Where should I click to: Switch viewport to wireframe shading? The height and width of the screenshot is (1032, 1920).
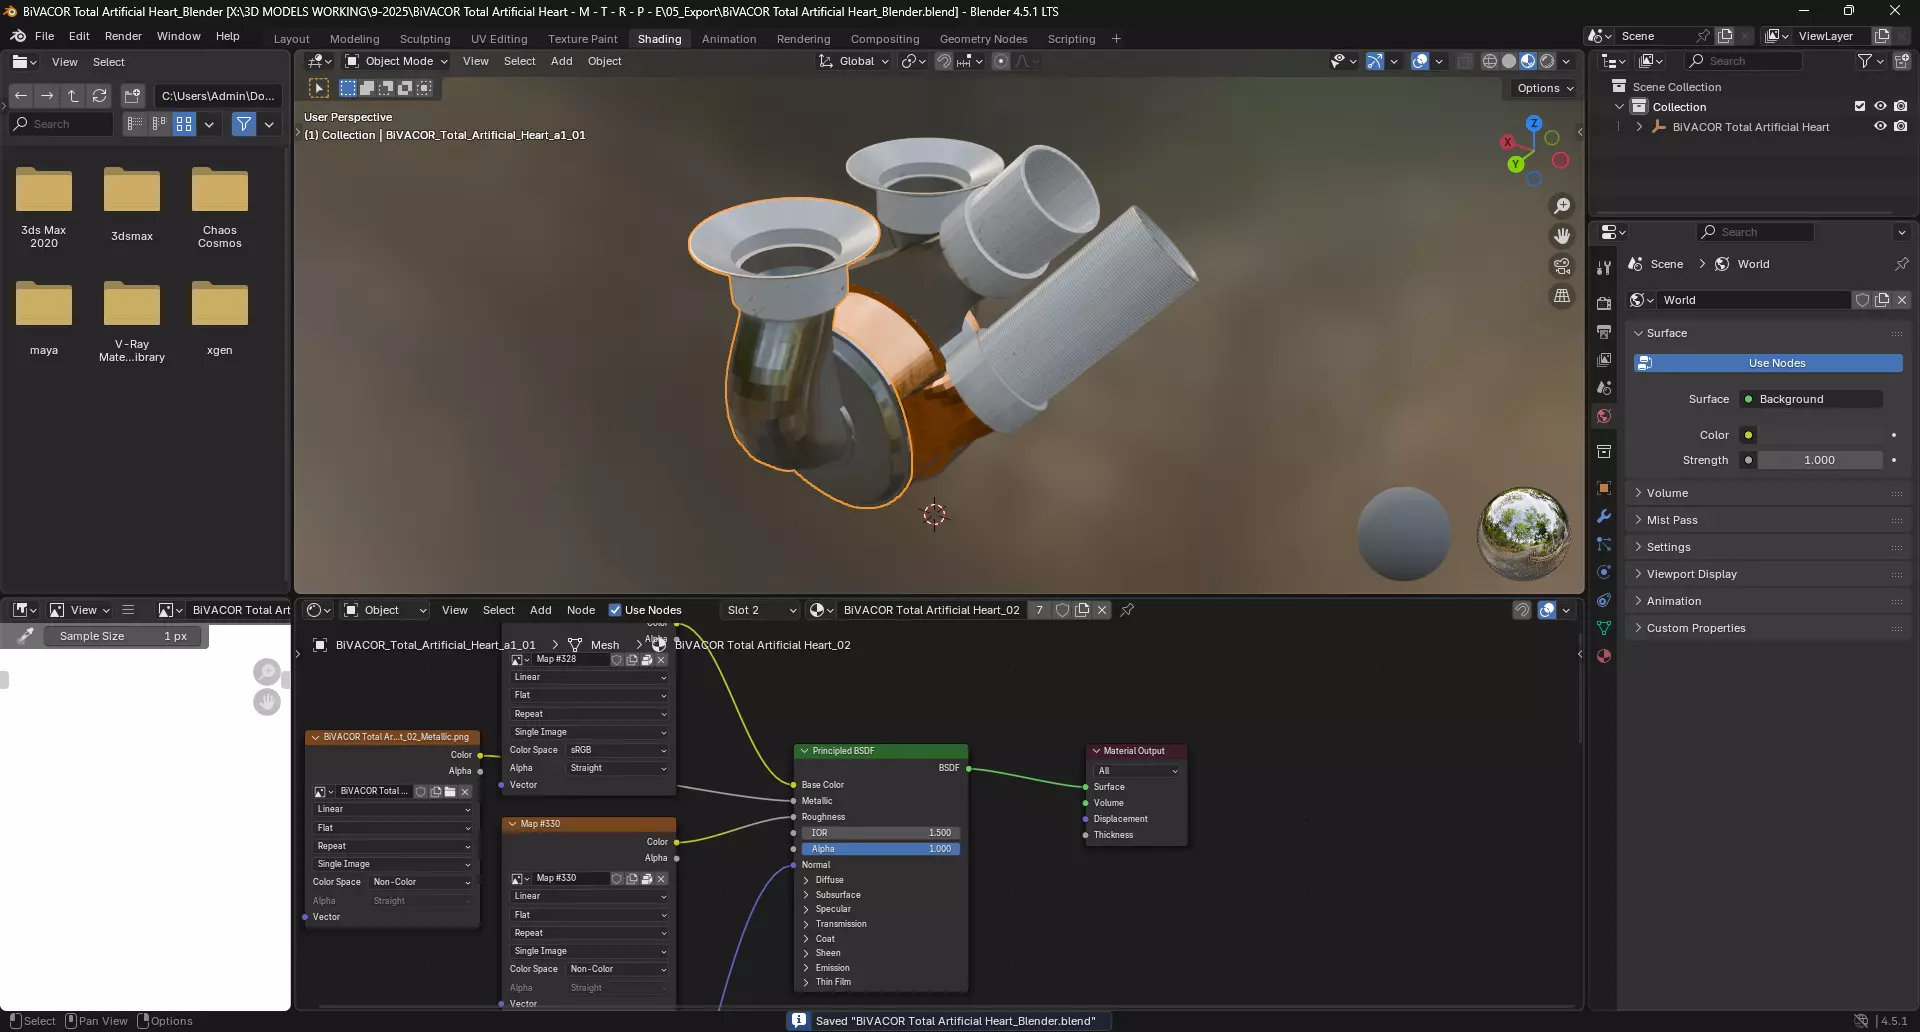(1490, 61)
